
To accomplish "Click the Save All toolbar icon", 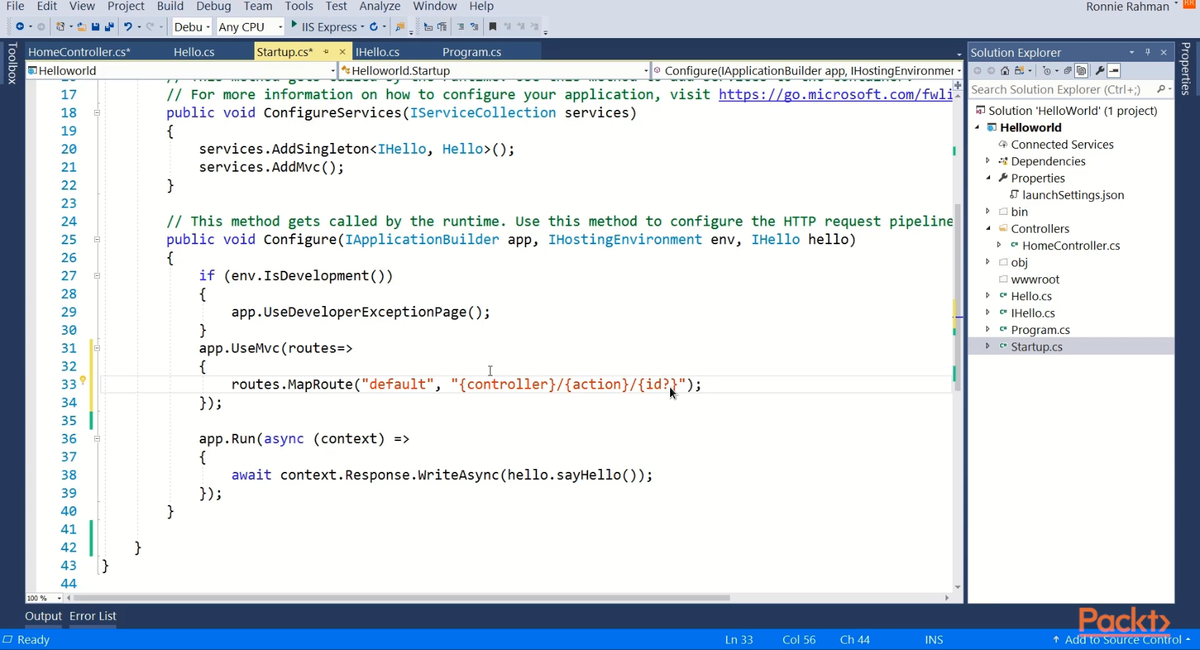I will pos(109,27).
